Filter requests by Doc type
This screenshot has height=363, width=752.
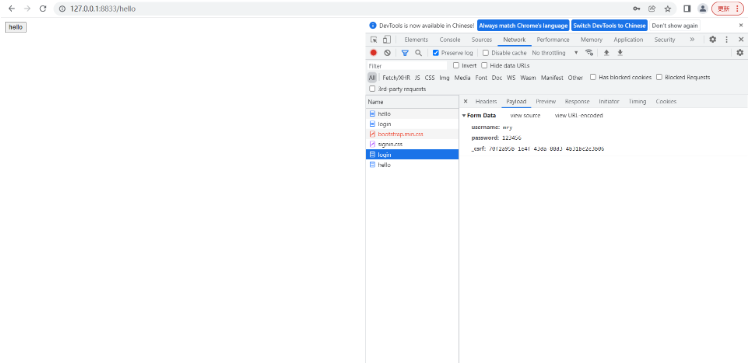point(497,77)
